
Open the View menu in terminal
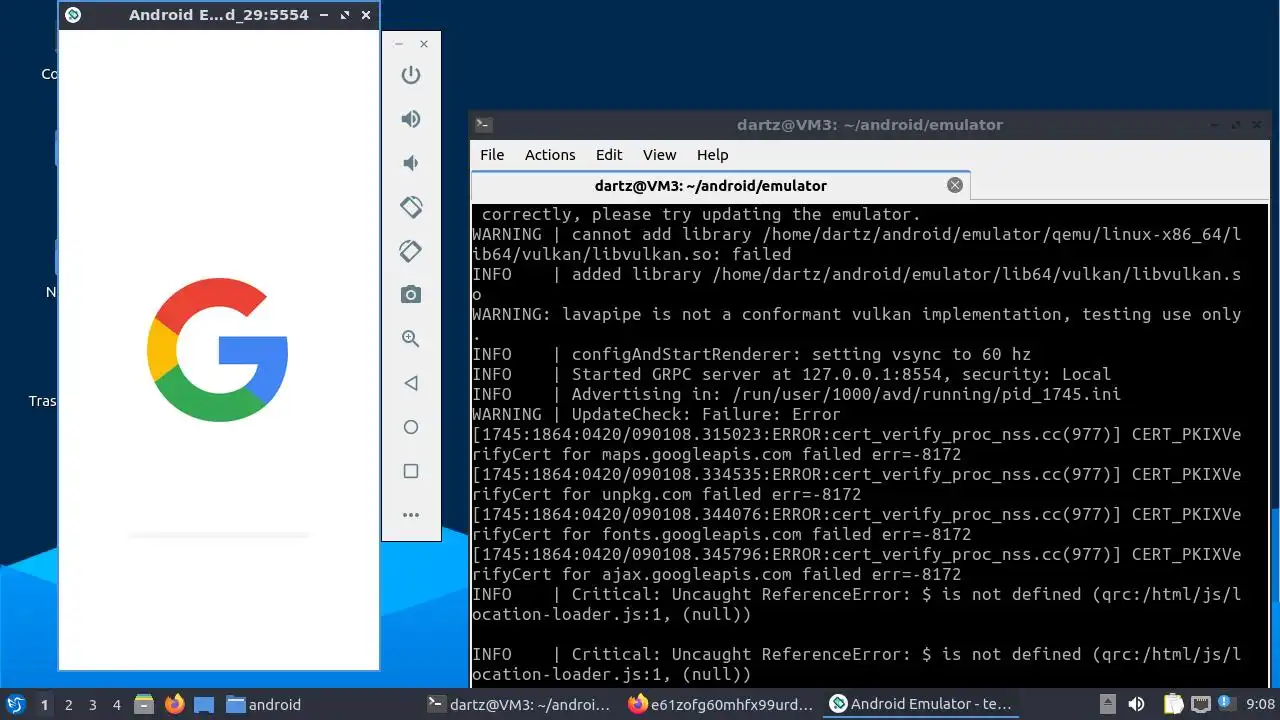tap(659, 155)
